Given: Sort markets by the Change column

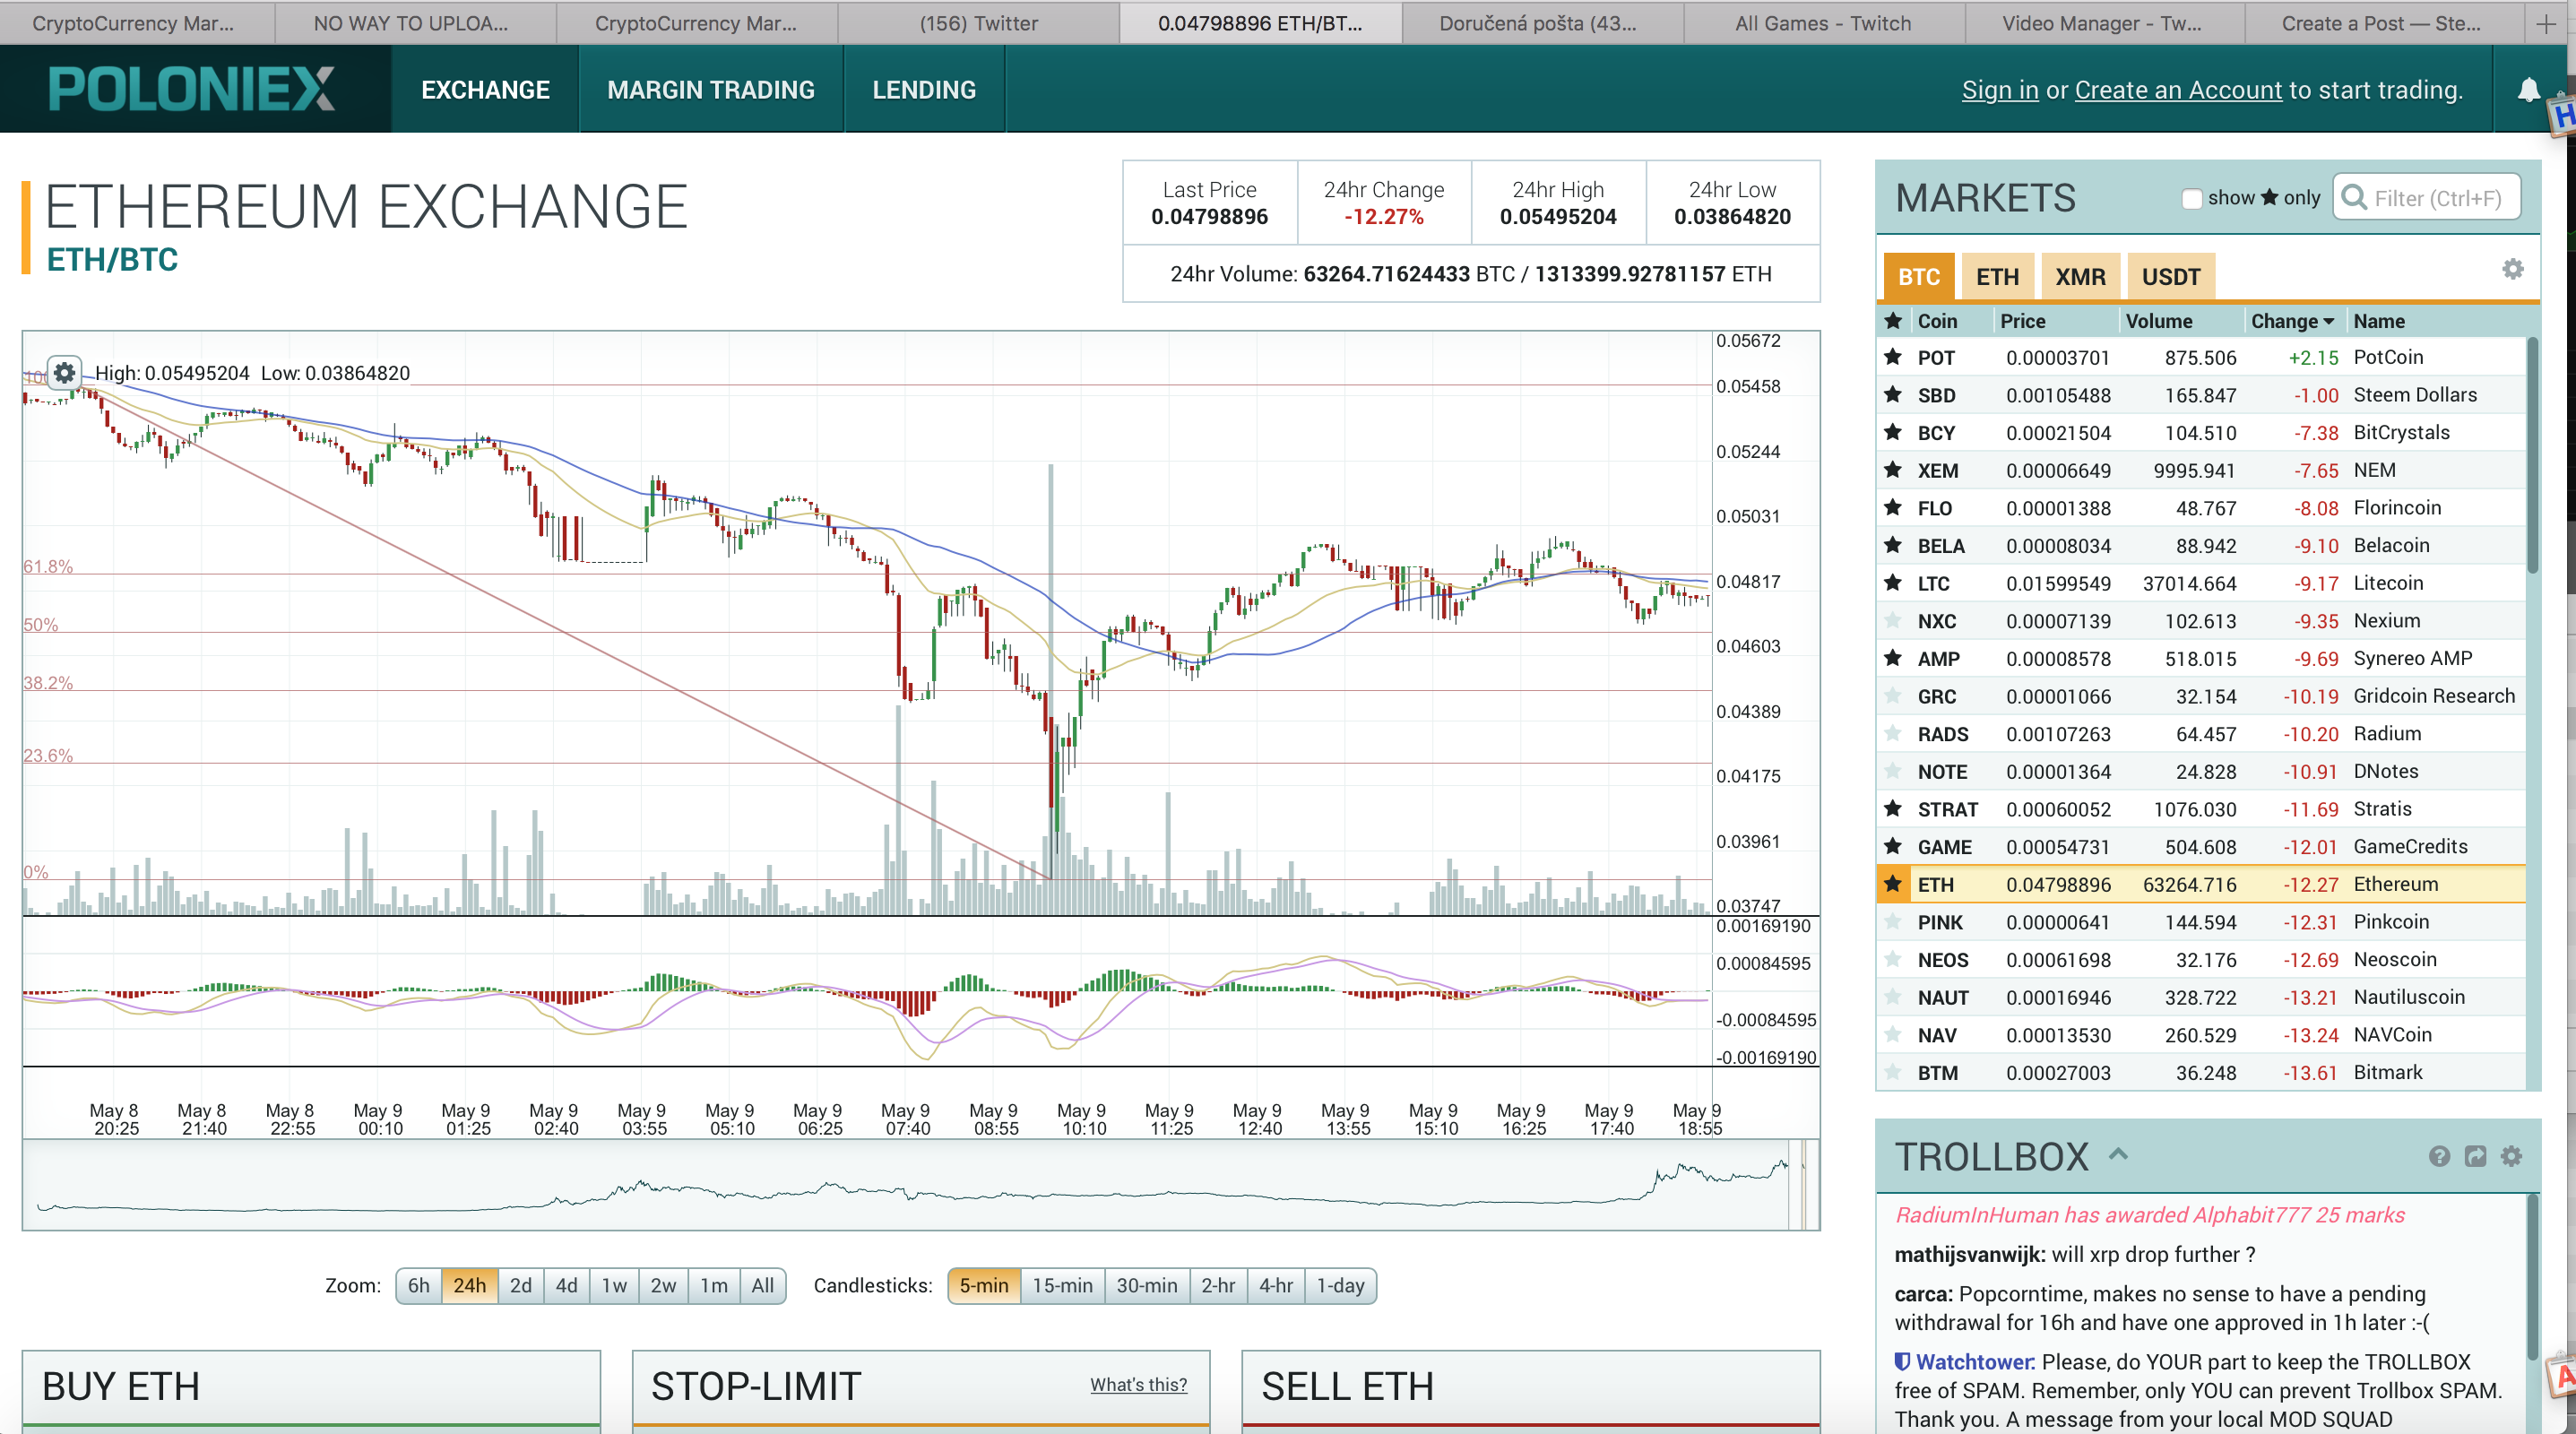Looking at the screenshot, I should tap(2292, 321).
